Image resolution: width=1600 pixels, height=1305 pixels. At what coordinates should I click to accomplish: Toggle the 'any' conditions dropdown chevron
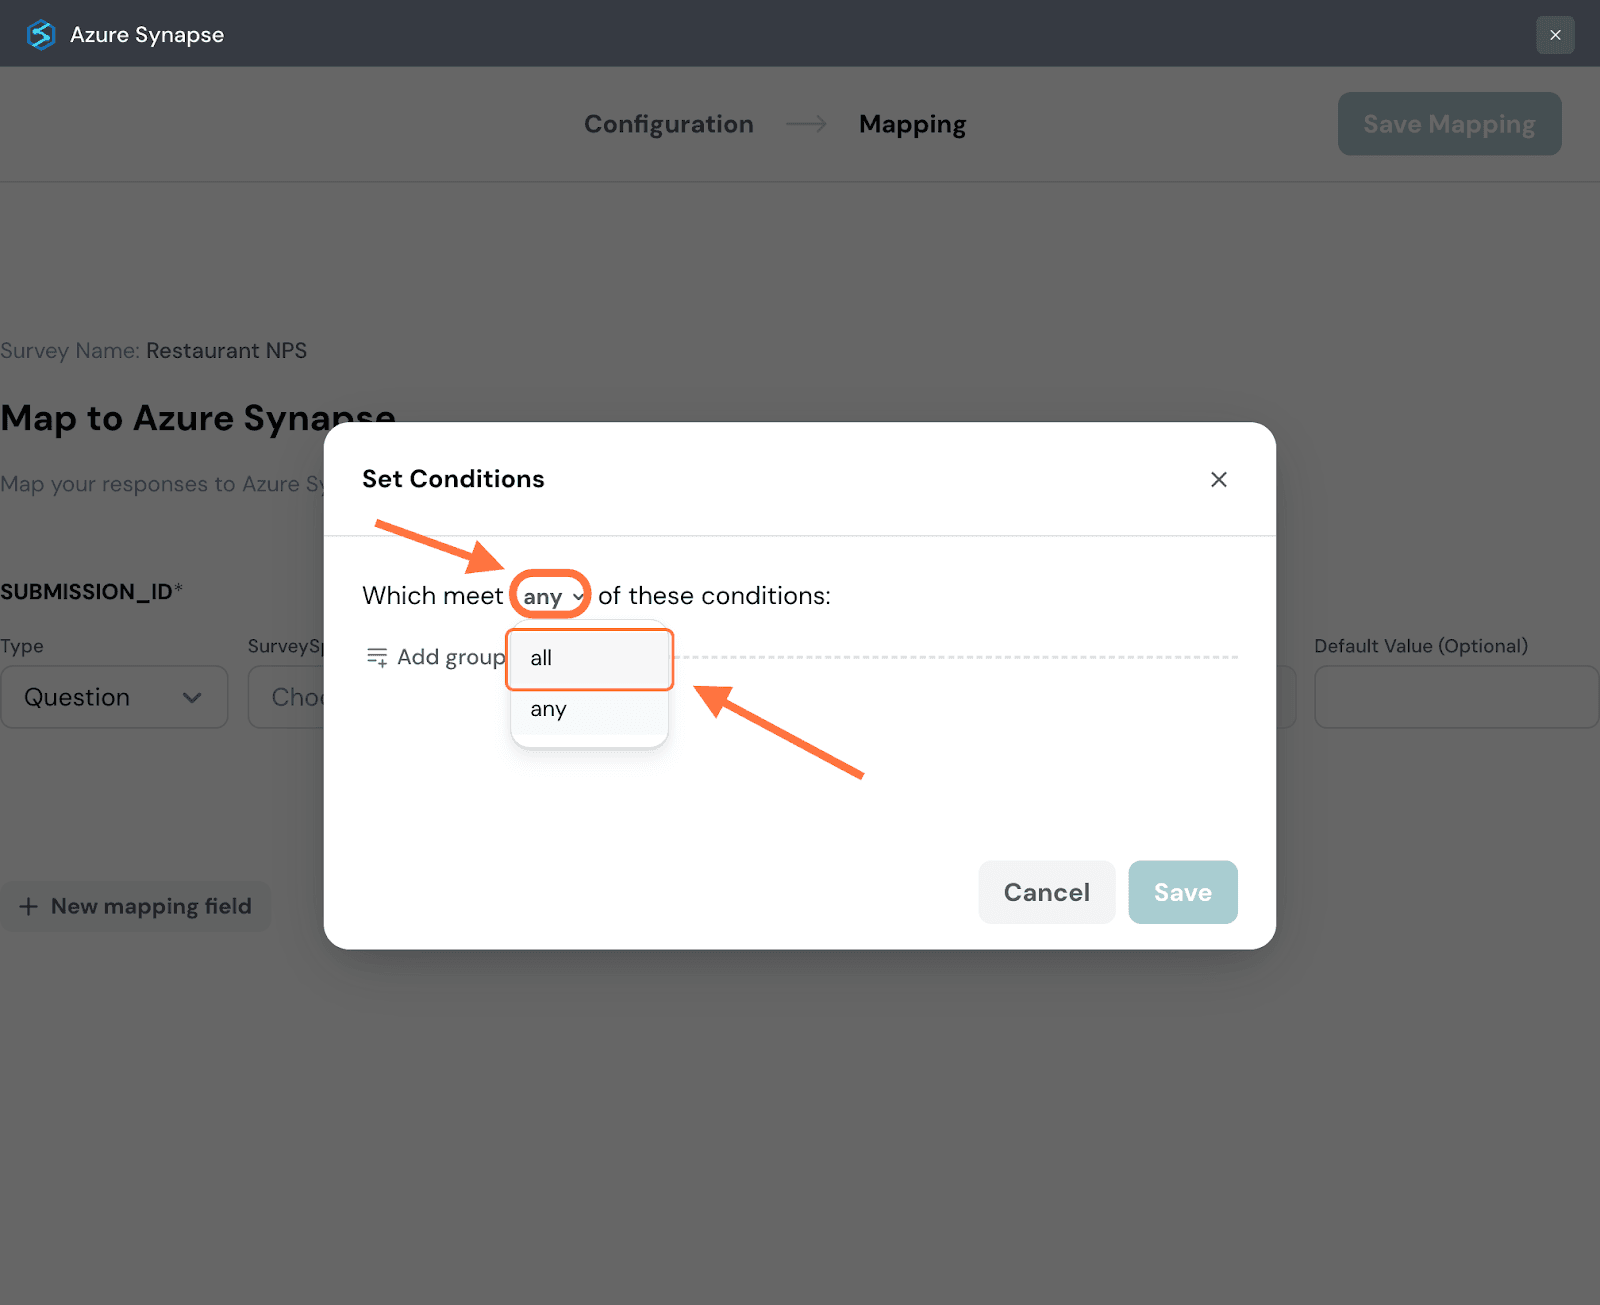point(577,597)
